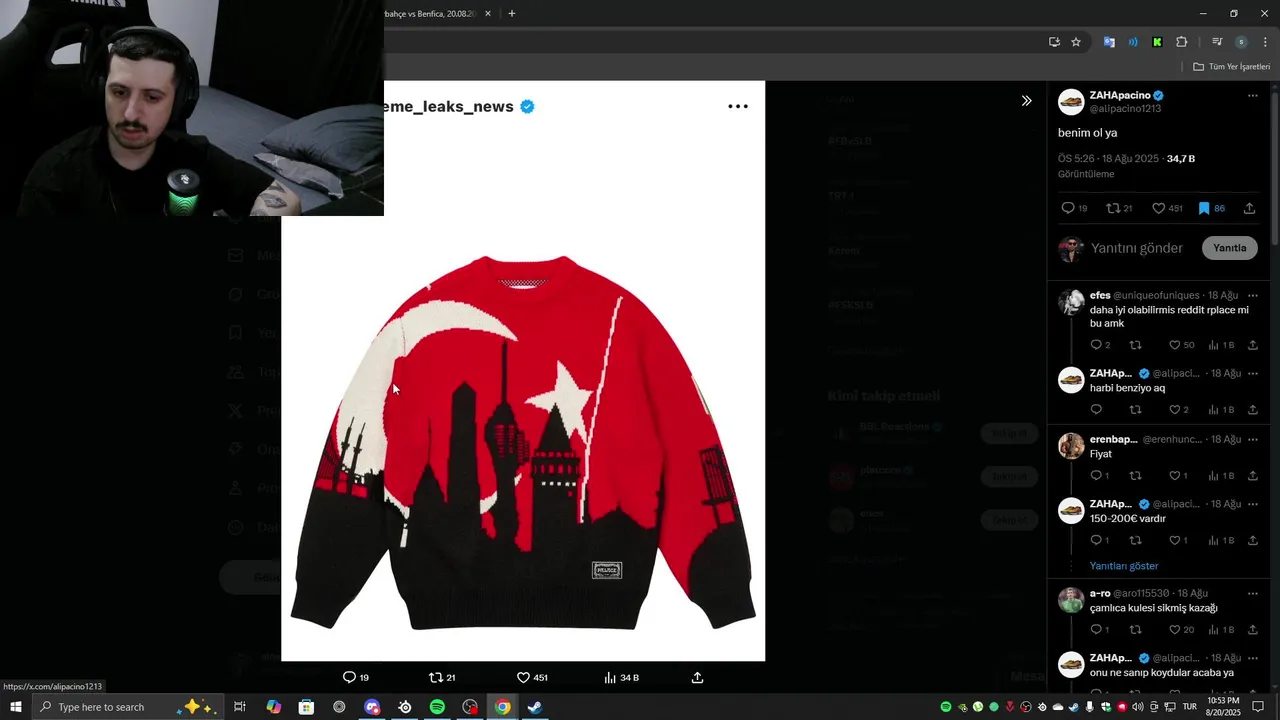Open the green K extension icon
1280x720 pixels.
coord(1157,42)
